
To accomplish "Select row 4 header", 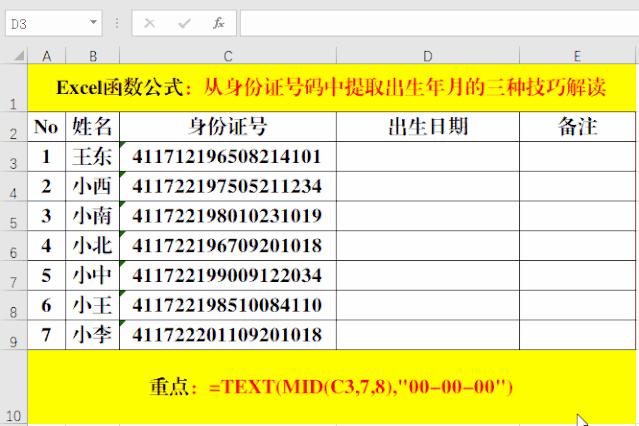I will 13,186.
